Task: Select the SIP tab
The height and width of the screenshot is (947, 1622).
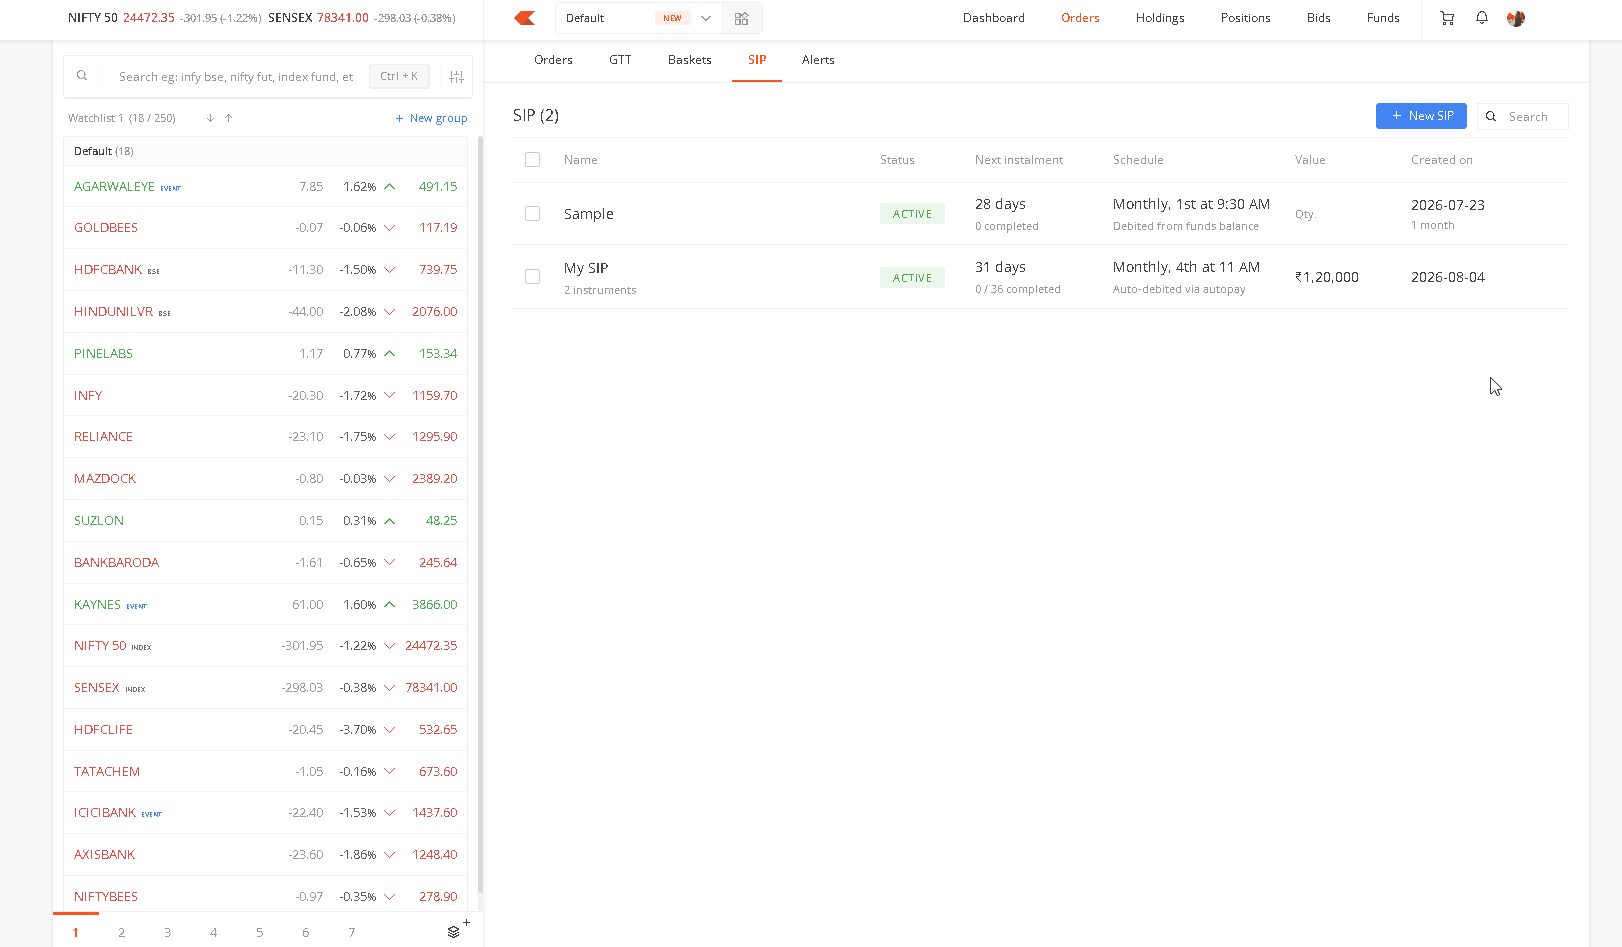Action: pyautogui.click(x=757, y=60)
